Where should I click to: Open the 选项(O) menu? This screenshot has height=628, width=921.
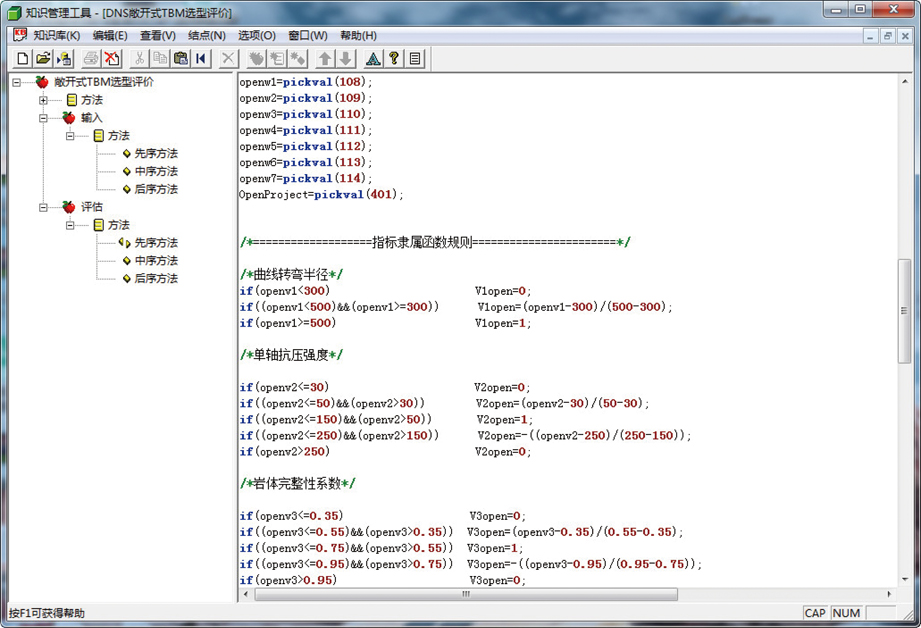click(x=257, y=36)
